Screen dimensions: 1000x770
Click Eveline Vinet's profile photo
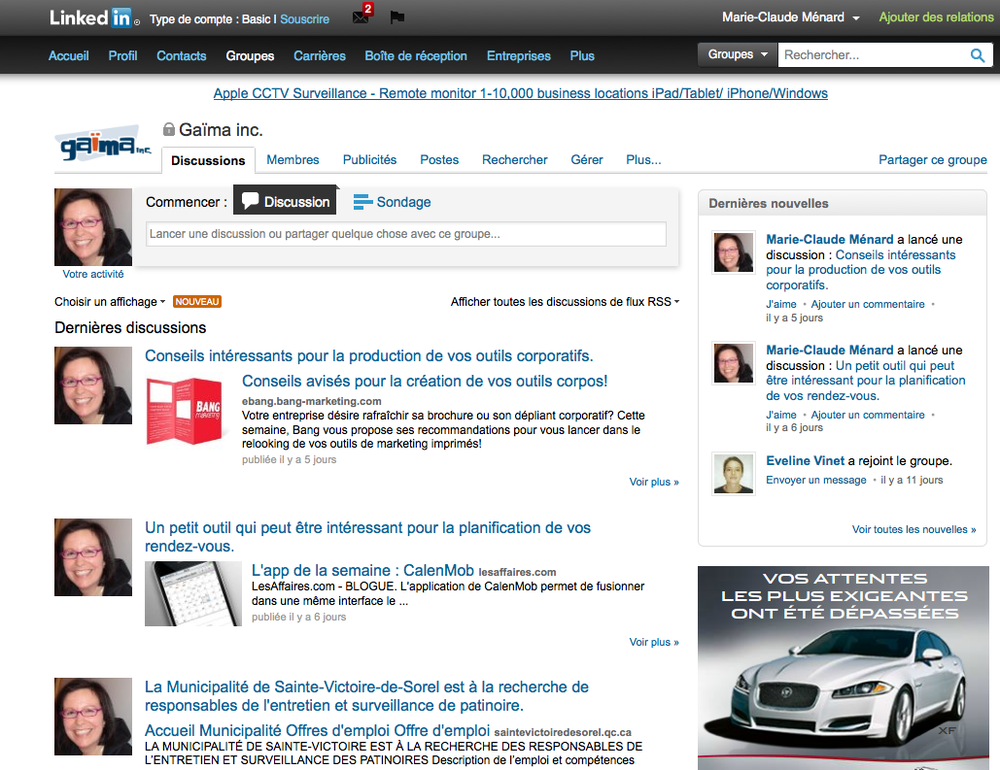coord(733,473)
